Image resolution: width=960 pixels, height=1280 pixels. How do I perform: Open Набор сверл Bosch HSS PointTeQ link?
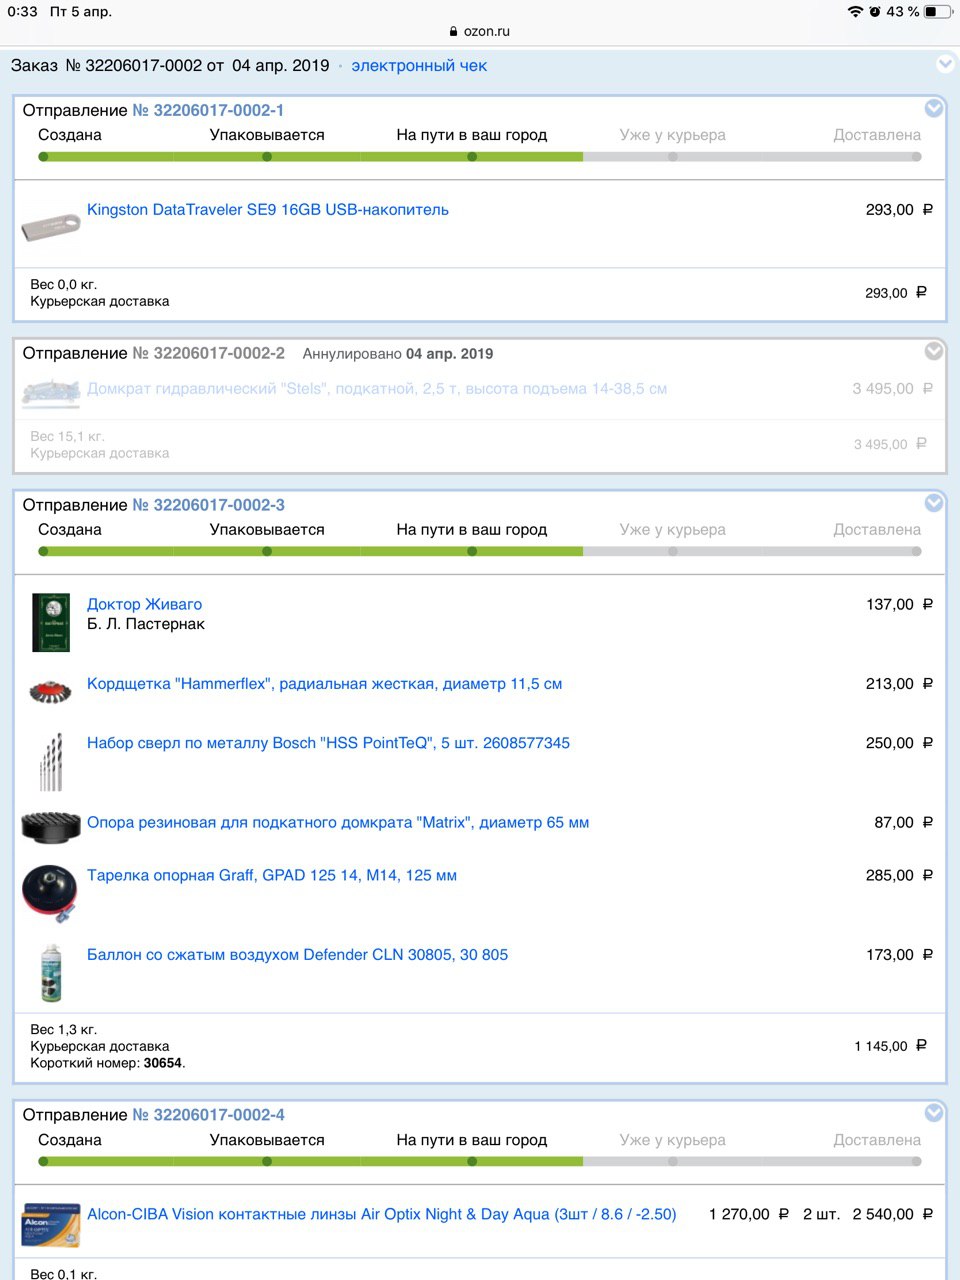328,744
